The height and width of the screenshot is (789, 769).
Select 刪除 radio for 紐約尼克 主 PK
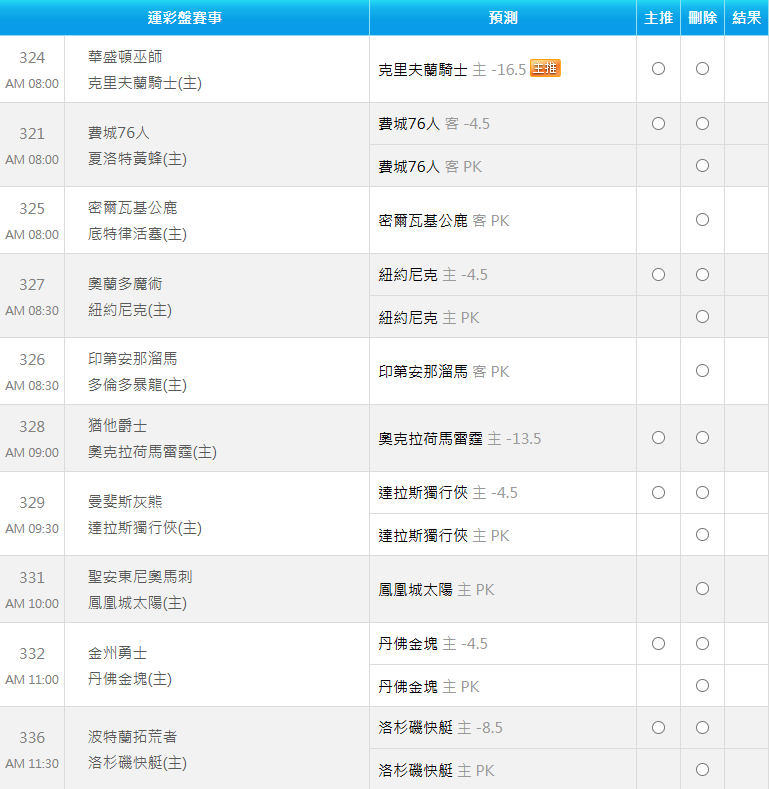tap(702, 317)
